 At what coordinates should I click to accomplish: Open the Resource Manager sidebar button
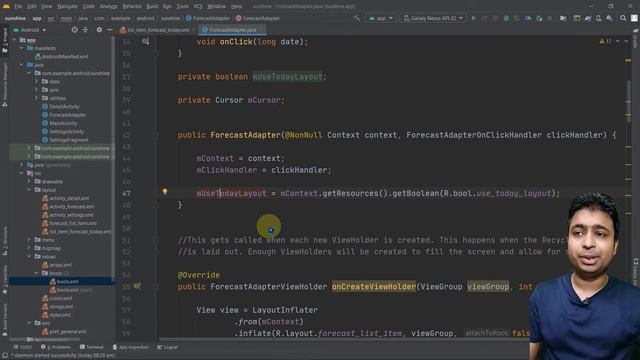[x=5, y=85]
